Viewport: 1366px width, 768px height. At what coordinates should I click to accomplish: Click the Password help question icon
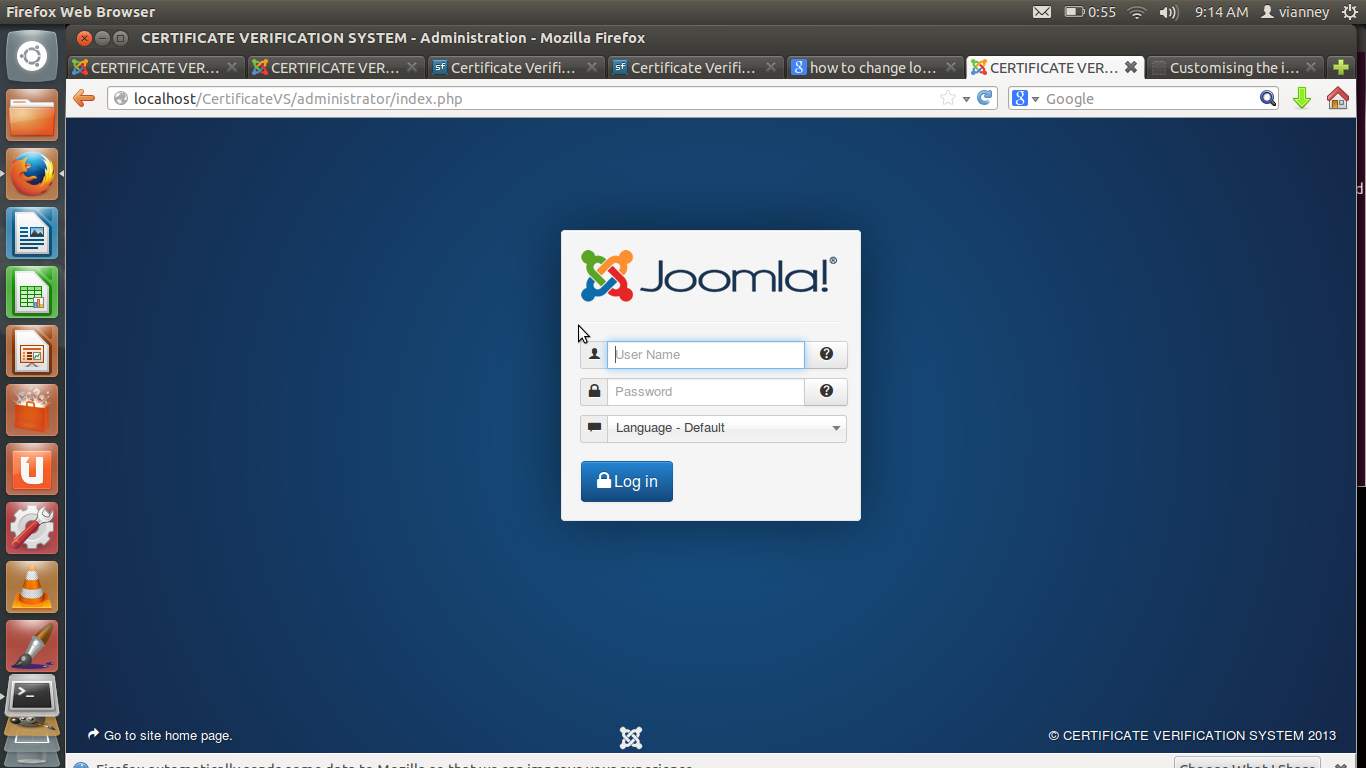click(x=826, y=391)
